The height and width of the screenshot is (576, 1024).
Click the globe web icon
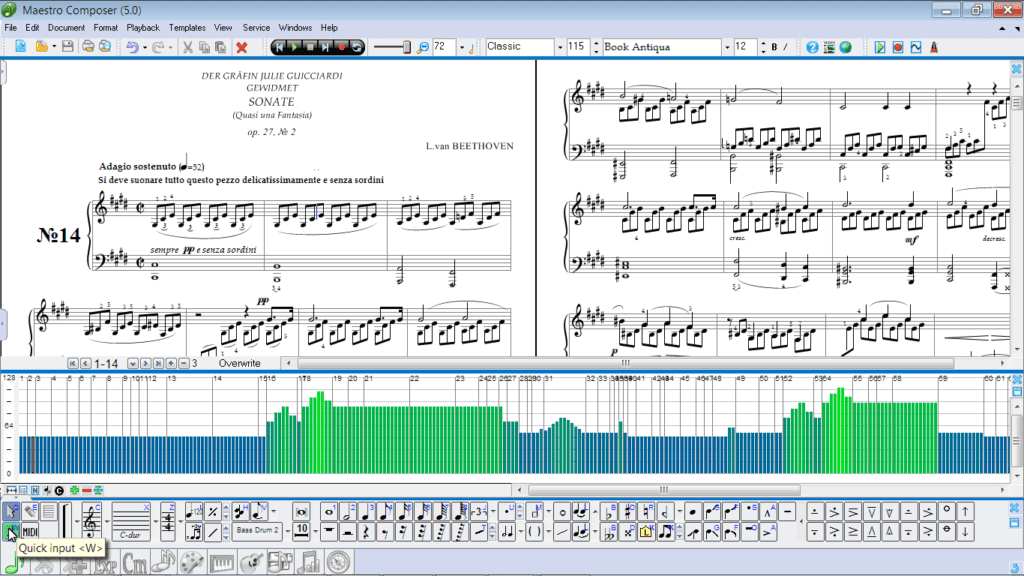[x=846, y=47]
